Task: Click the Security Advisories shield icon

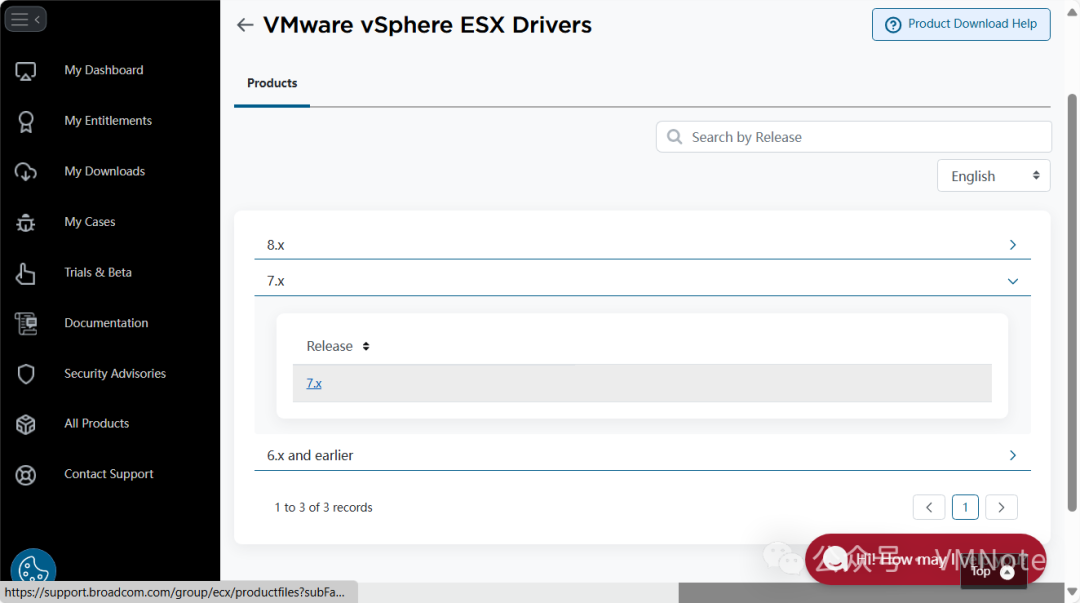Action: [25, 374]
